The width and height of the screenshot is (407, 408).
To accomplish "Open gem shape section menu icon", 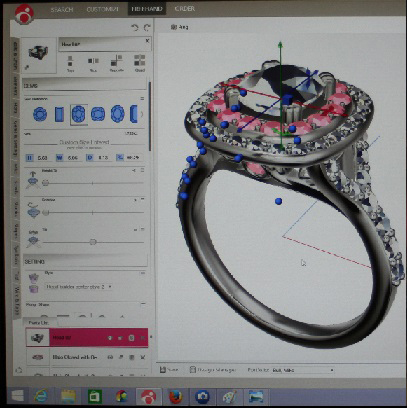I will click(x=142, y=99).
